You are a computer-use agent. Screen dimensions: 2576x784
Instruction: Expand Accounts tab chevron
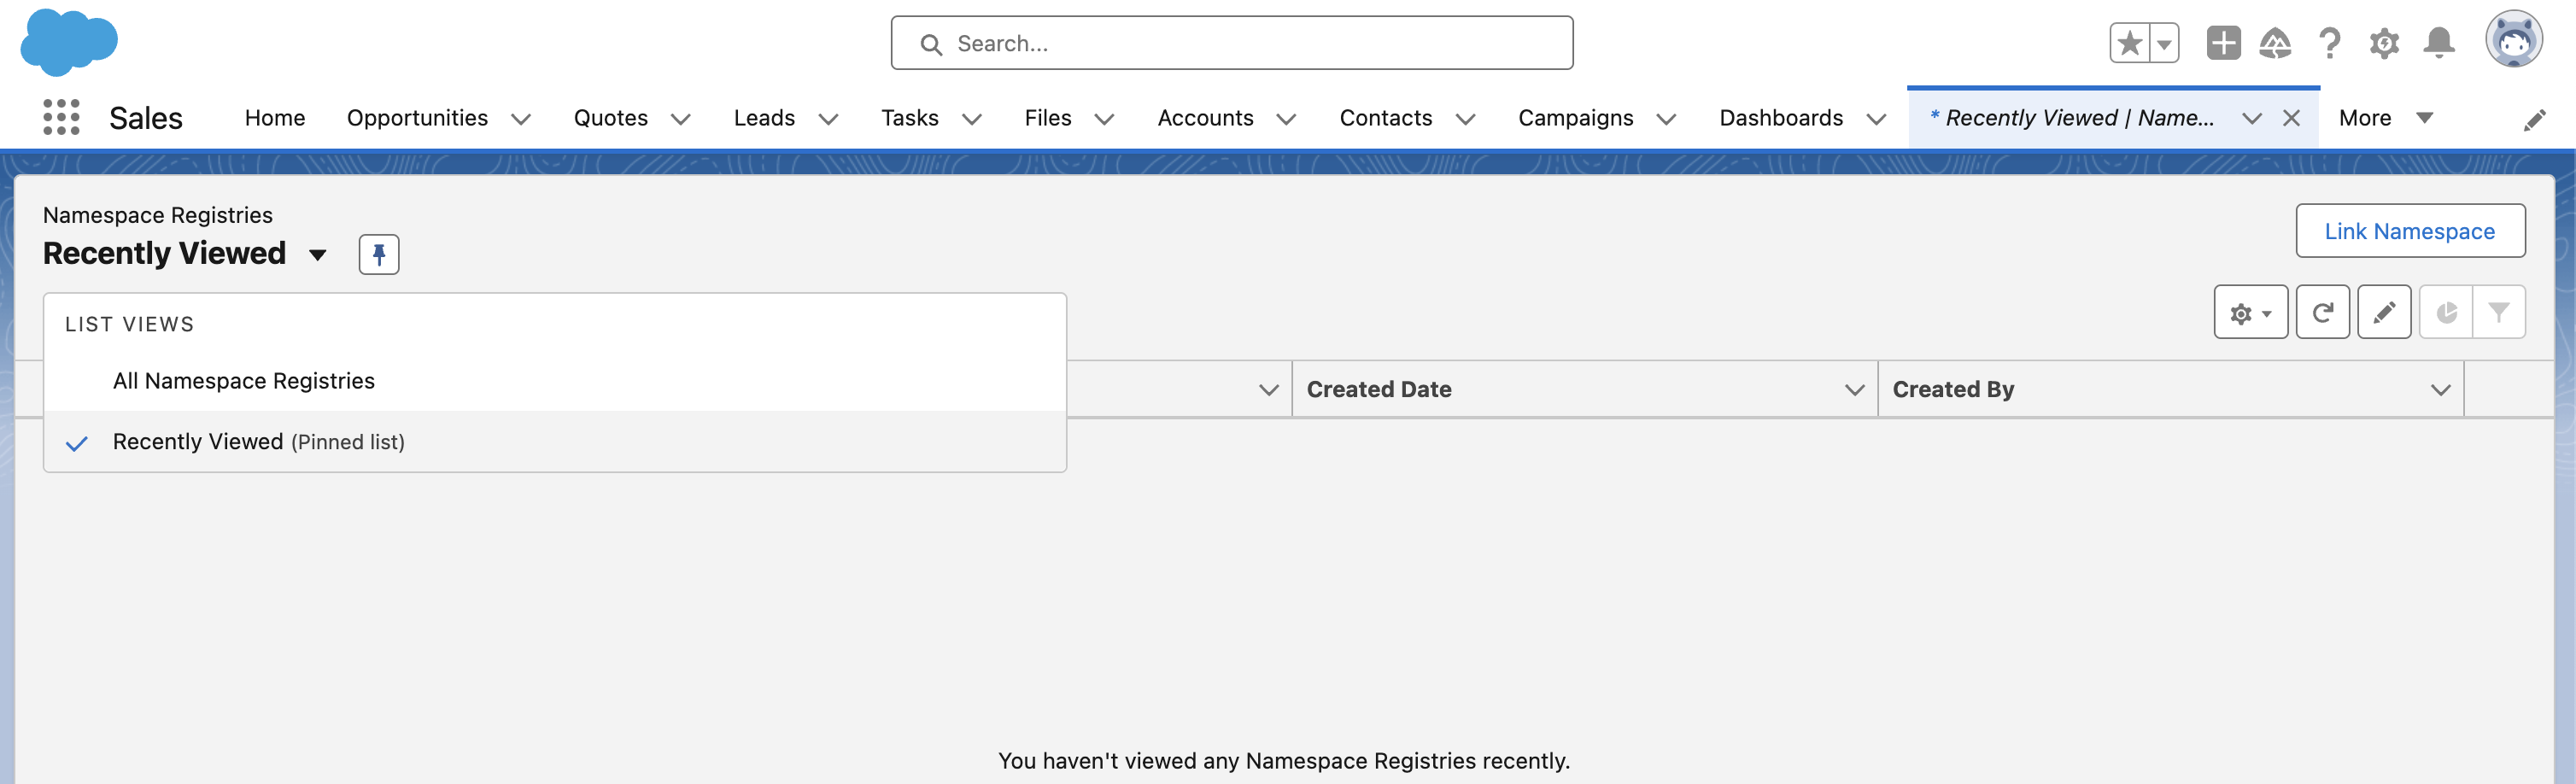1287,119
